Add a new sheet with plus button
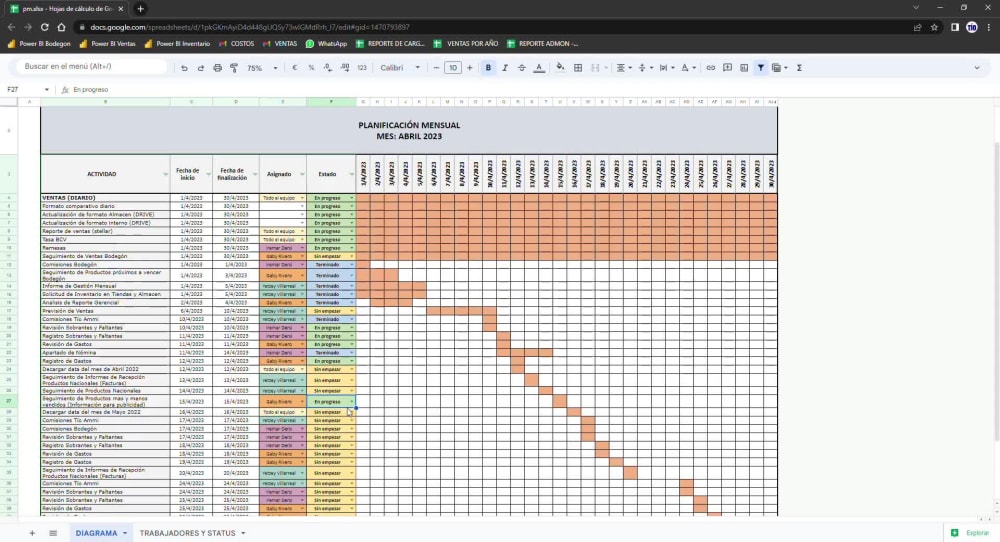Image resolution: width=1000 pixels, height=542 pixels. coord(32,533)
